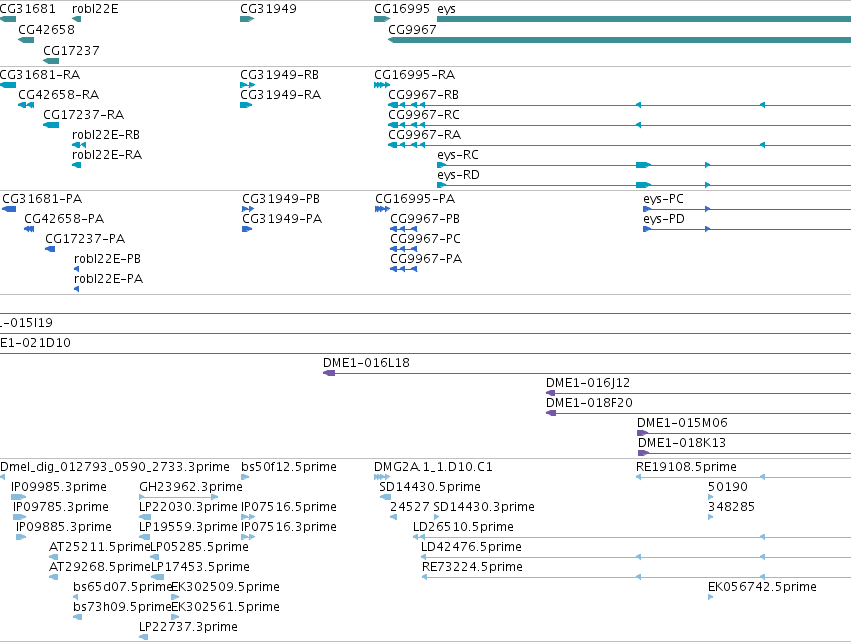Select protein CG17237-PA
Screen dimensions: 851x642
85,239
